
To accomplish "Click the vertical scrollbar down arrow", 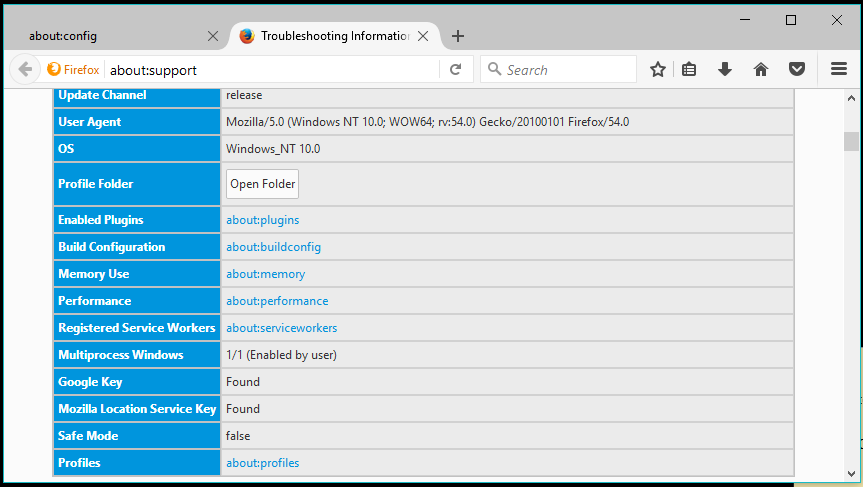I will click(x=851, y=472).
